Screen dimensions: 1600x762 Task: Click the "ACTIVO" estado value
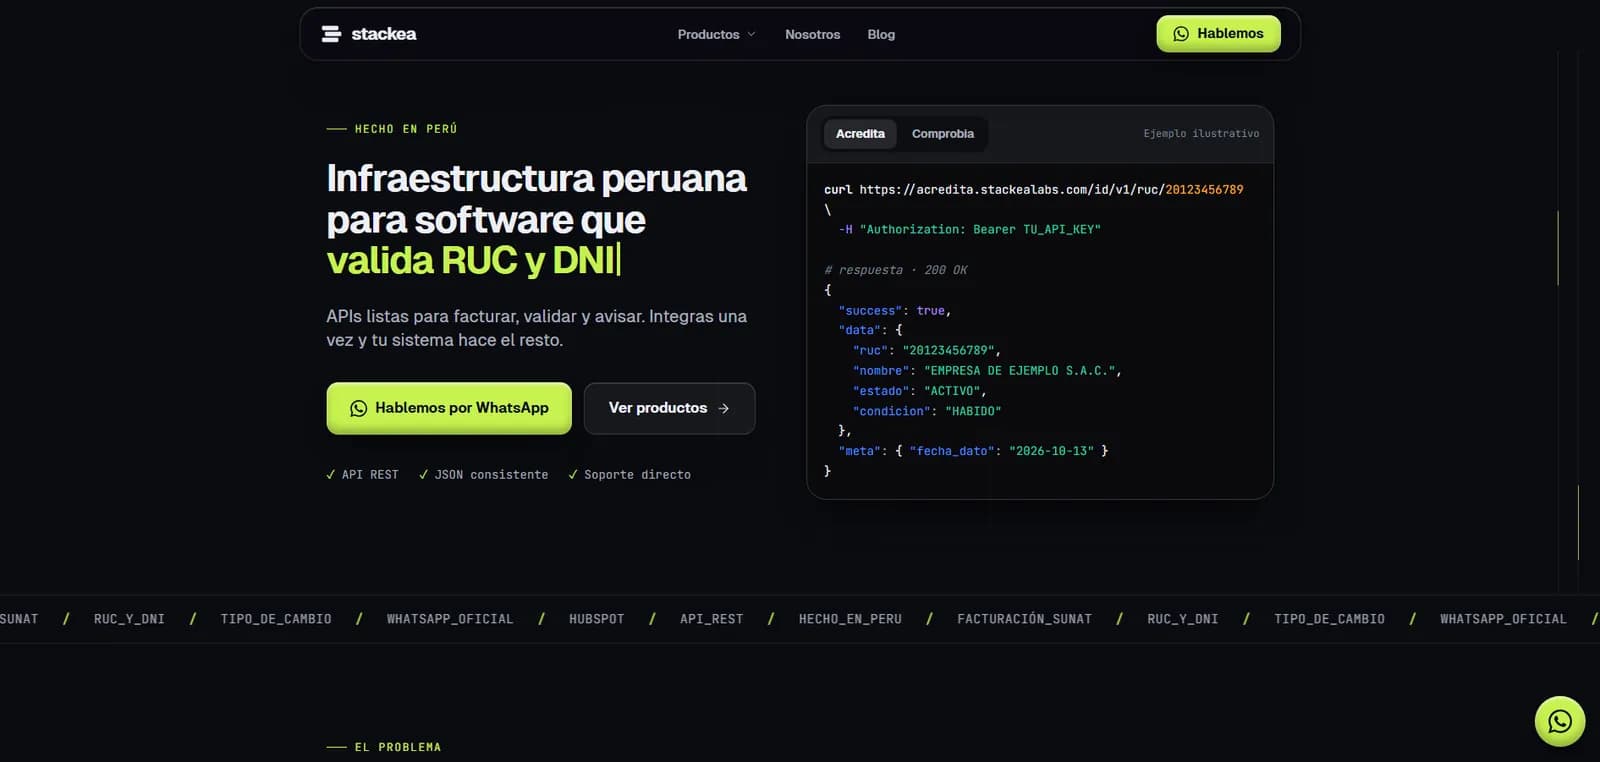tap(952, 391)
